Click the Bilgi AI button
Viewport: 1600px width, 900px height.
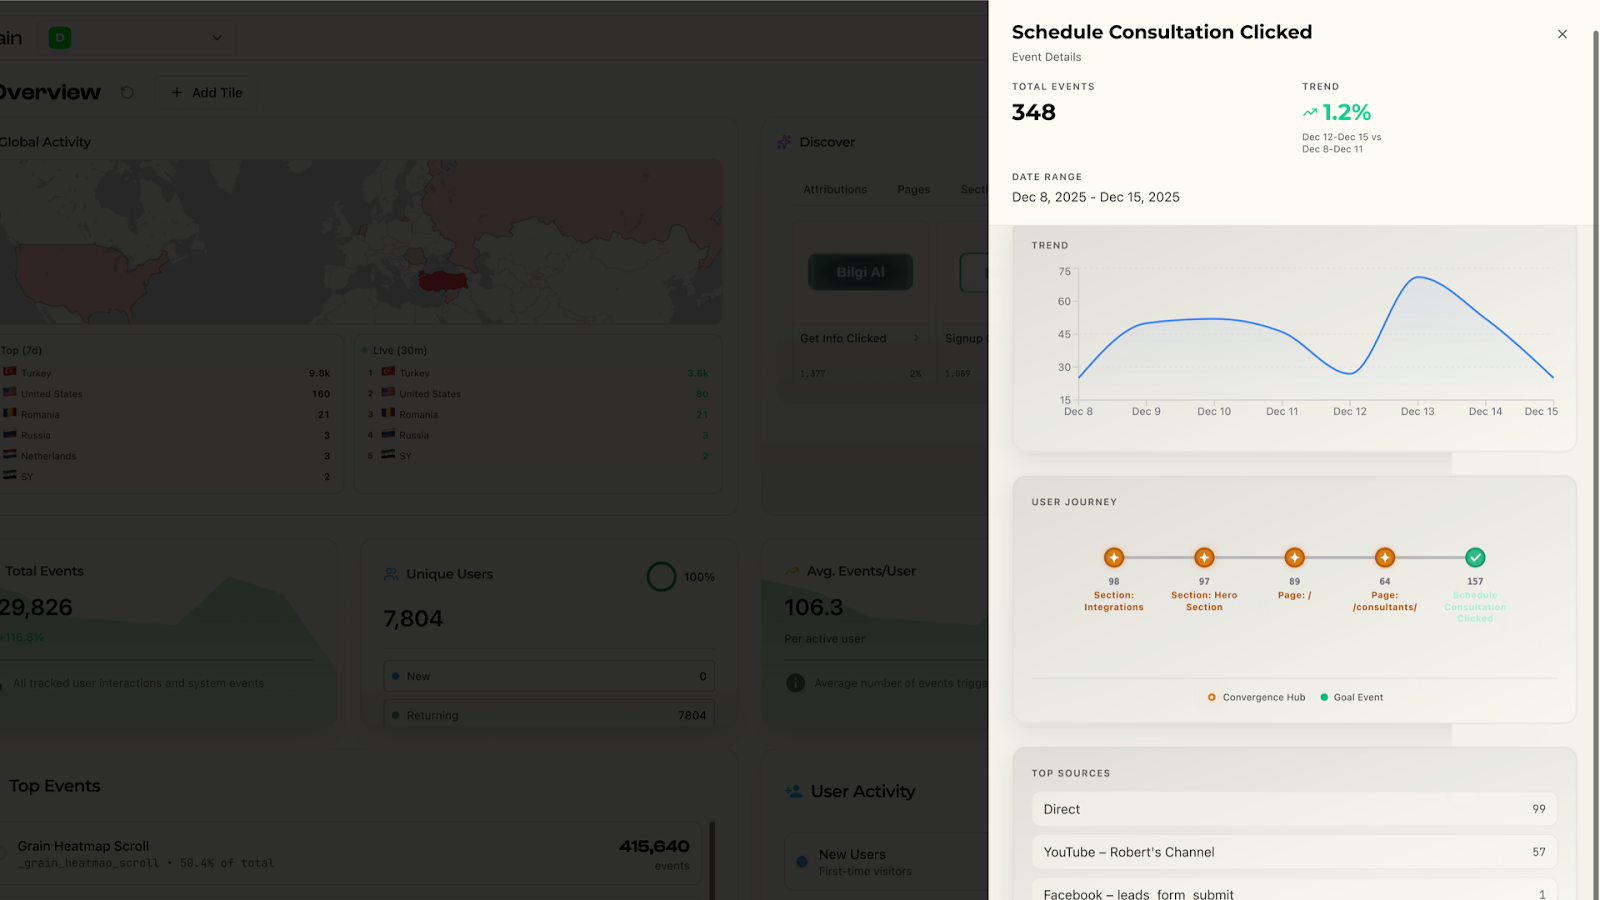click(x=859, y=271)
